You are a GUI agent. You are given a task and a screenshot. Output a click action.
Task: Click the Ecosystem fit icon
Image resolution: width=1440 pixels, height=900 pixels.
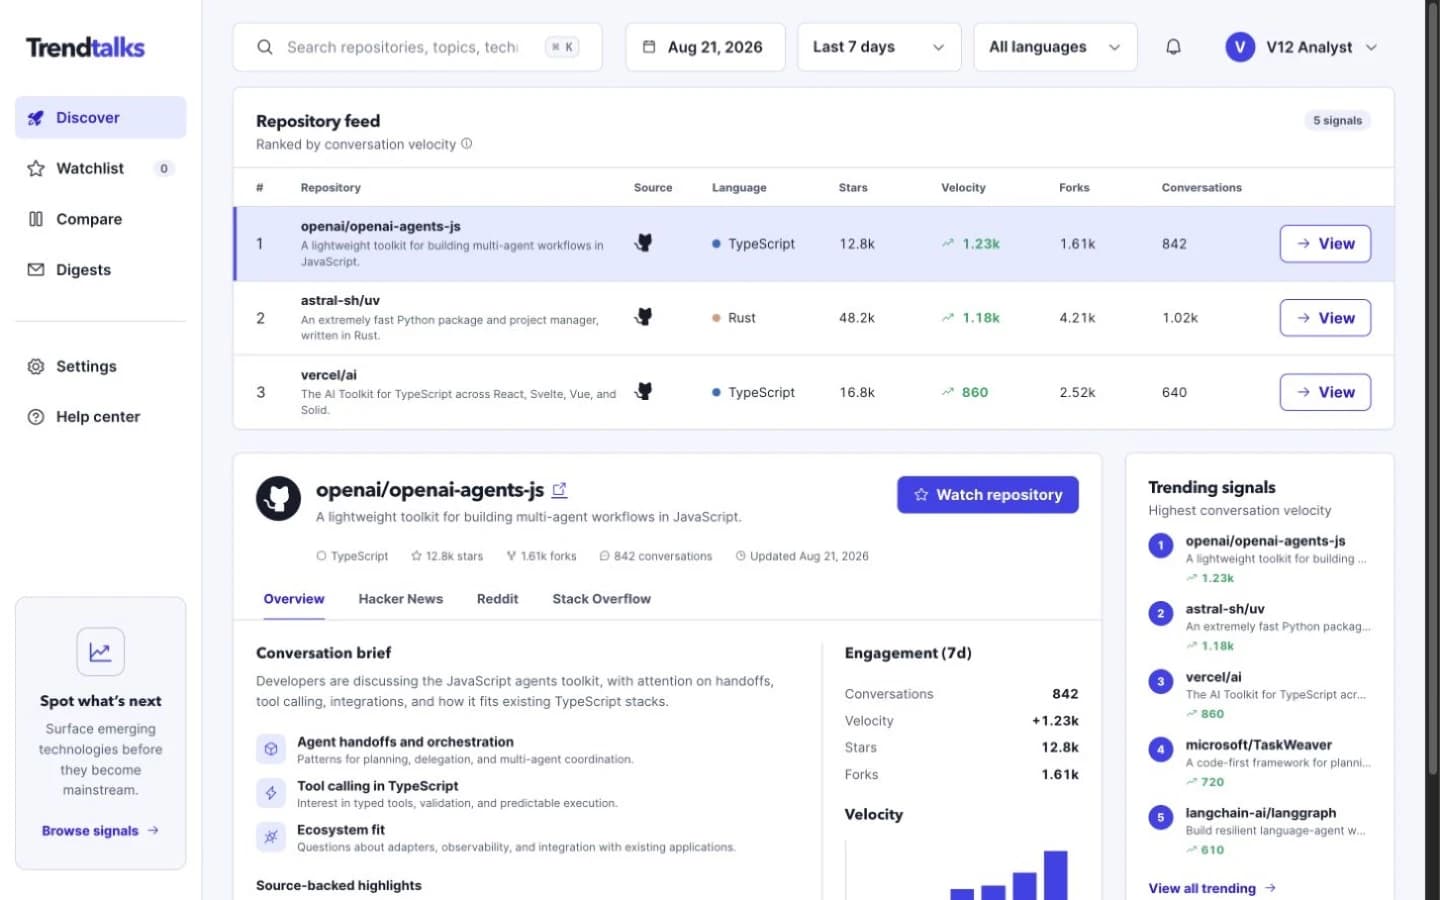click(x=270, y=837)
